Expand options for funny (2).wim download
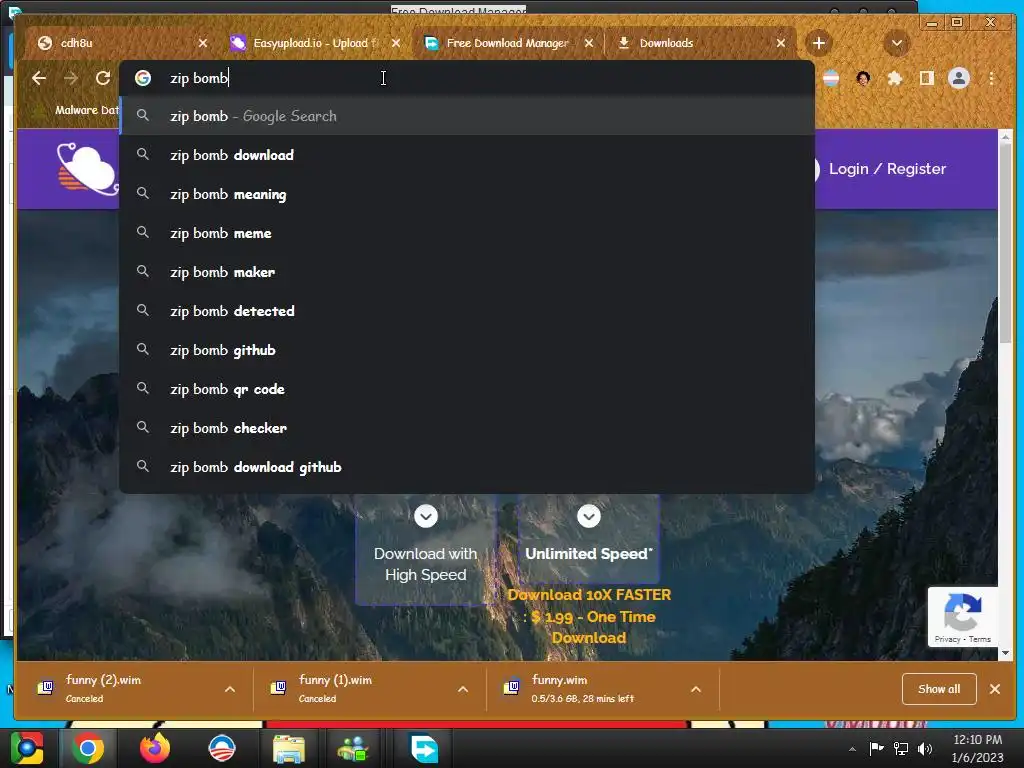This screenshot has width=1024, height=768. (230, 689)
